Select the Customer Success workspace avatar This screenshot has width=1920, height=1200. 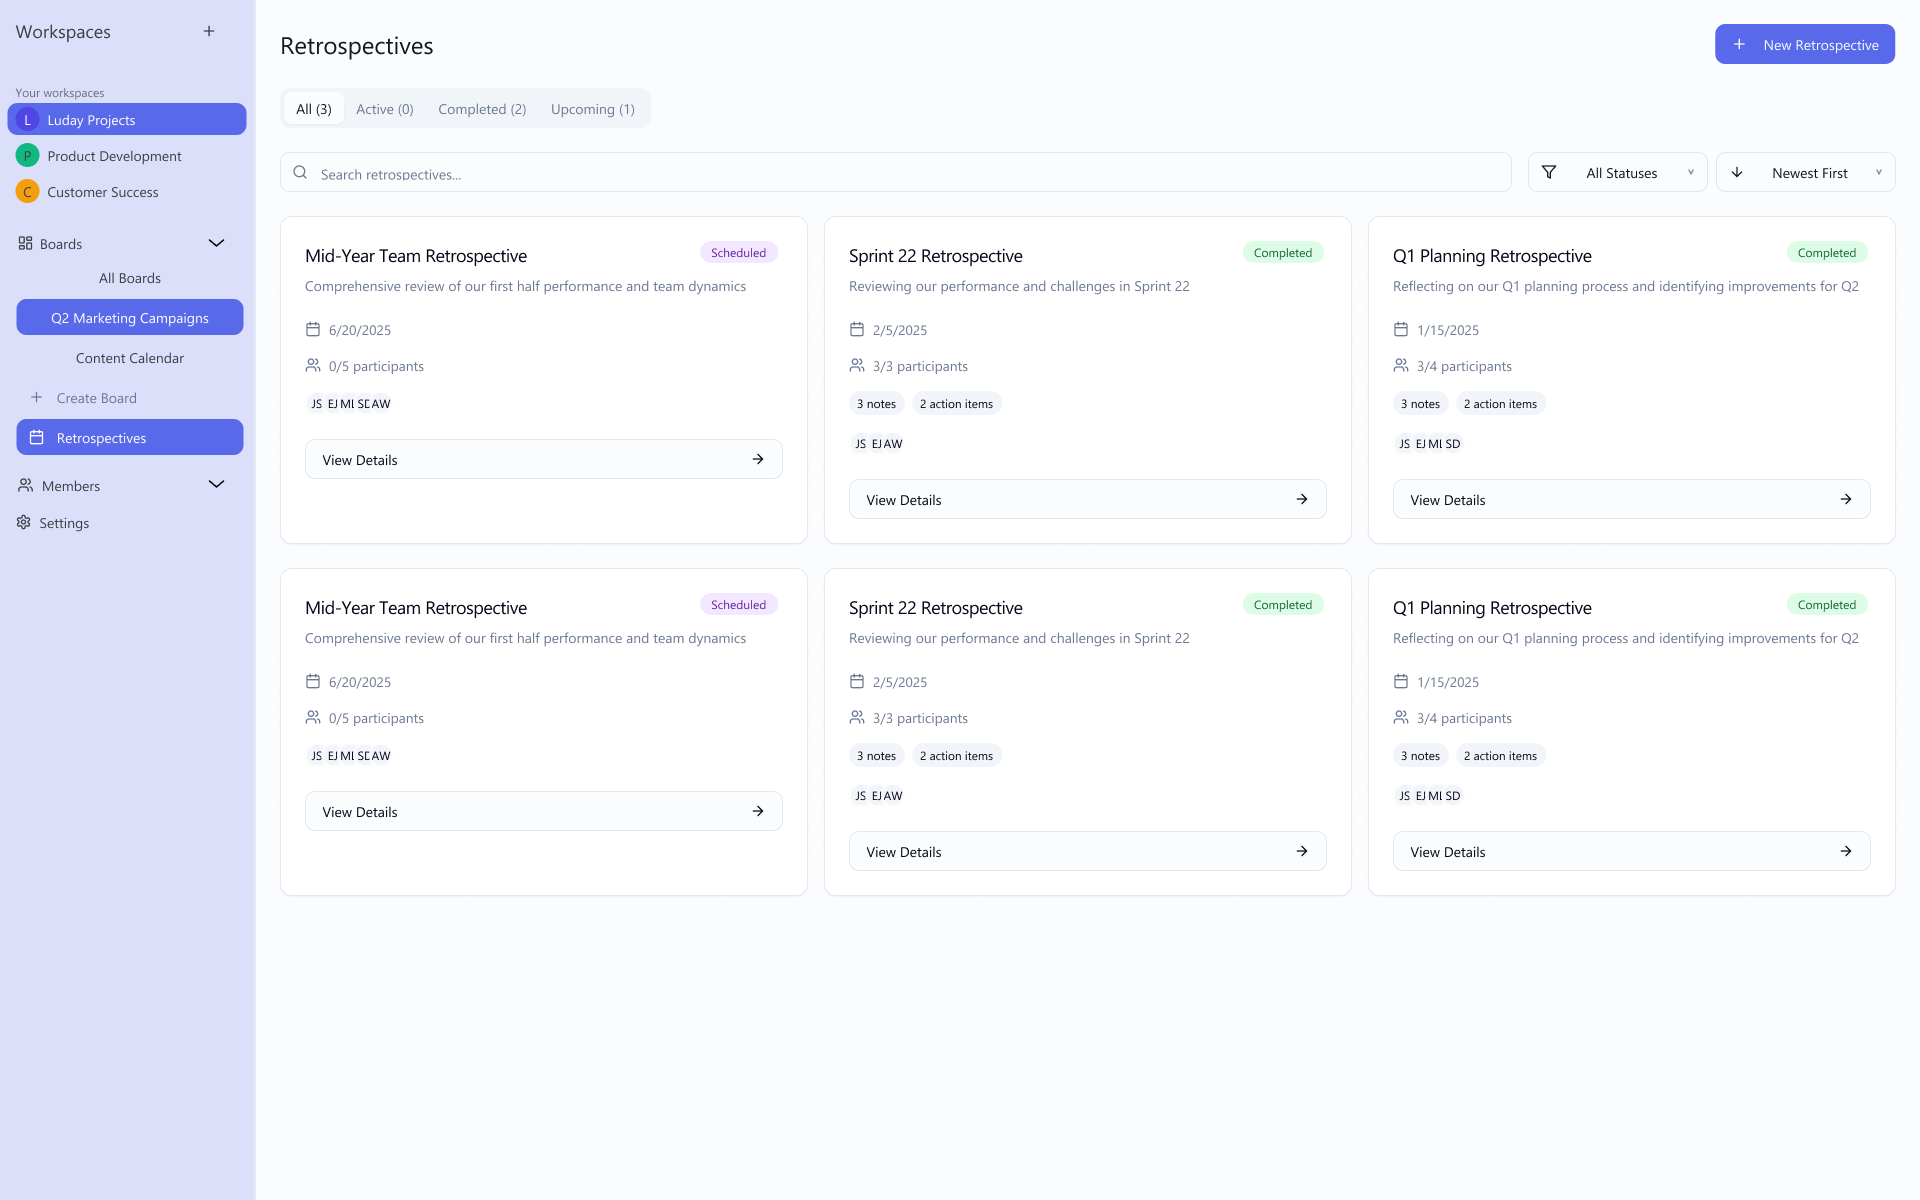pos(27,191)
